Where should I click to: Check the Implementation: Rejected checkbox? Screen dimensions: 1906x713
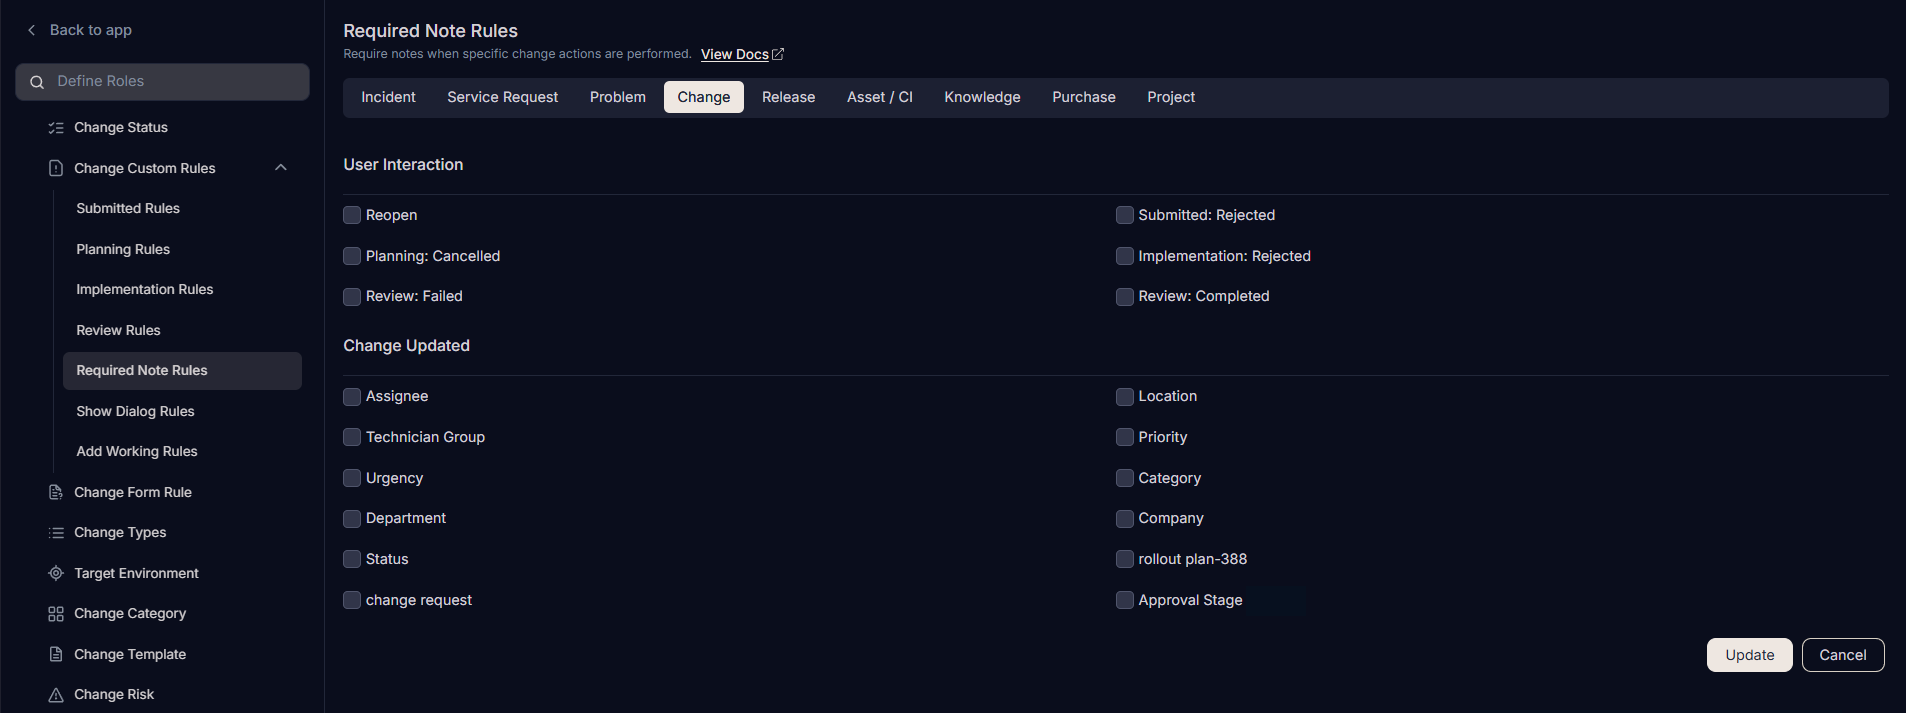[x=1125, y=256]
